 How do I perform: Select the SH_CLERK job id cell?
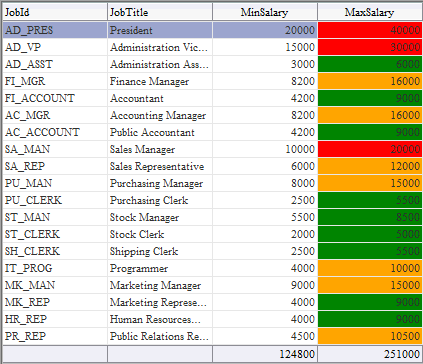point(55,251)
